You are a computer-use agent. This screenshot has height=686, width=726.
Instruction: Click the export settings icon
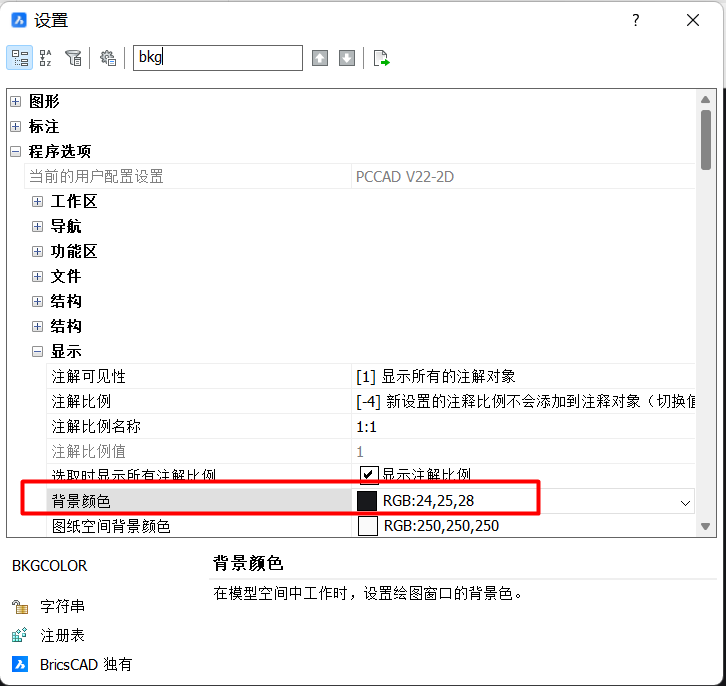(x=381, y=58)
